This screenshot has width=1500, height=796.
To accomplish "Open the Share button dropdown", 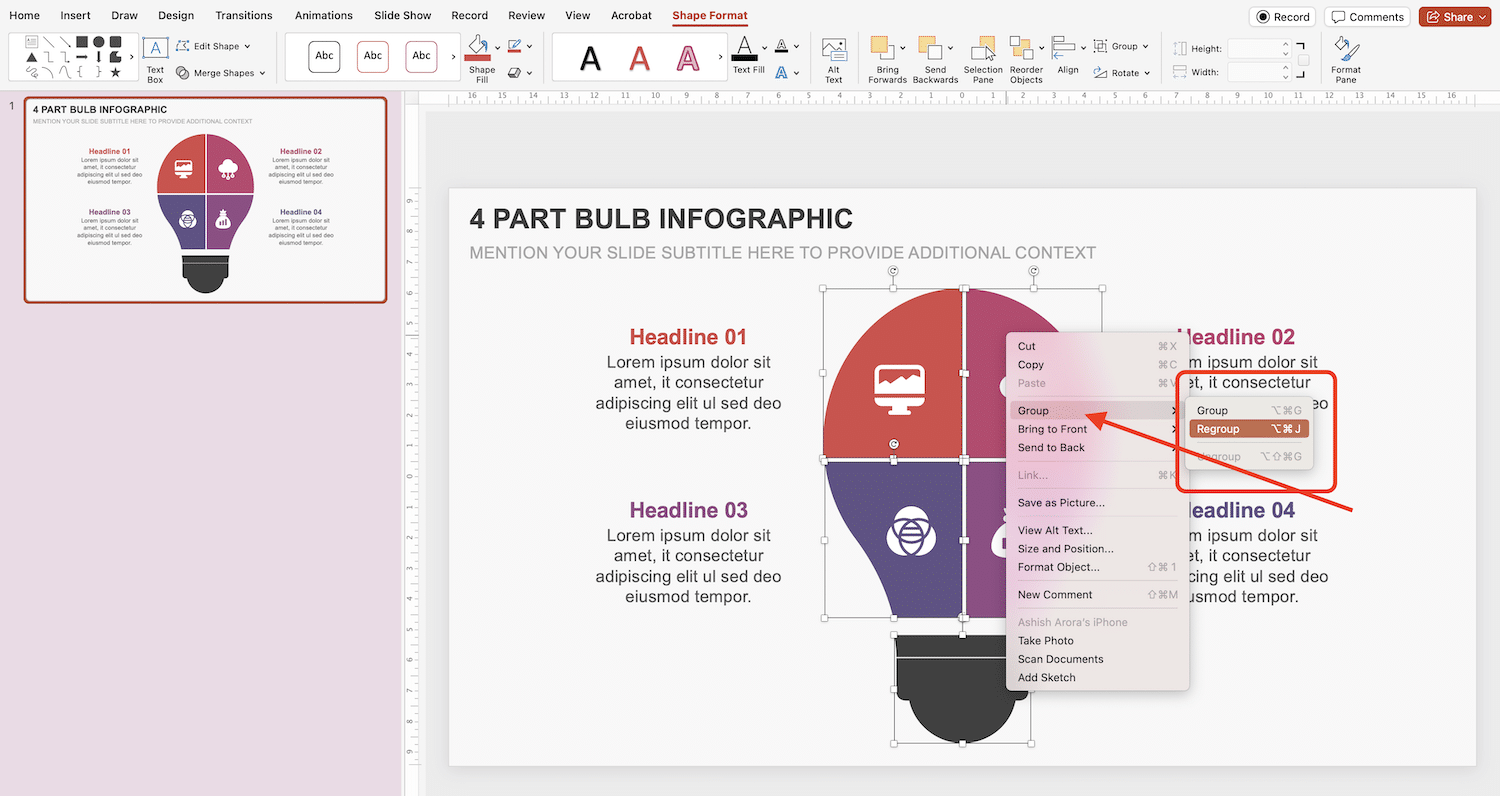I will (1482, 17).
